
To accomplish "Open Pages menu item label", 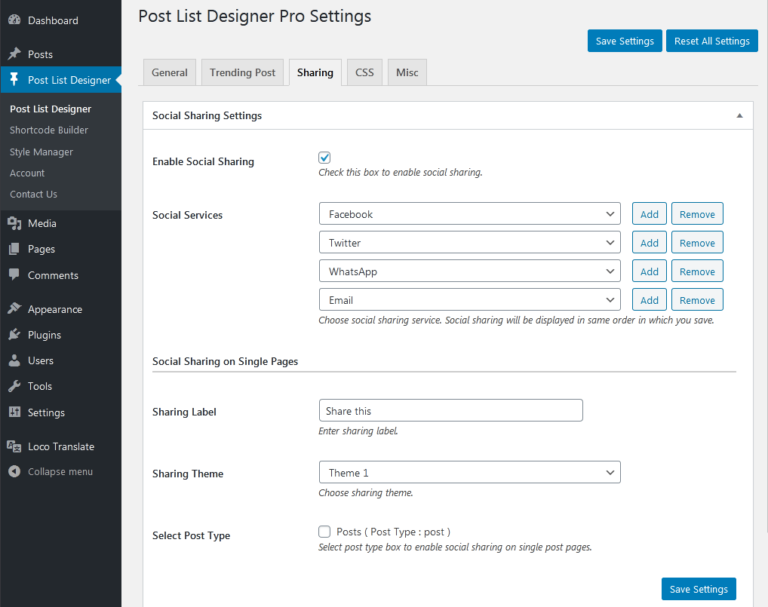I will click(41, 249).
